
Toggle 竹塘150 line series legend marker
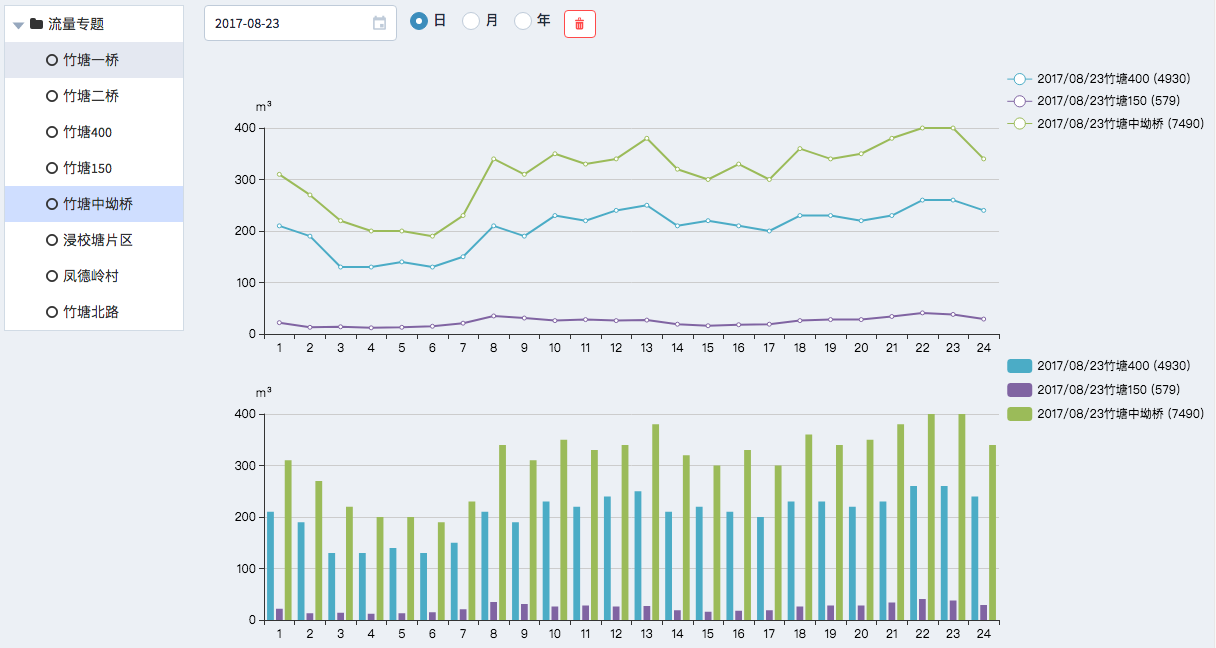[x=1019, y=101]
